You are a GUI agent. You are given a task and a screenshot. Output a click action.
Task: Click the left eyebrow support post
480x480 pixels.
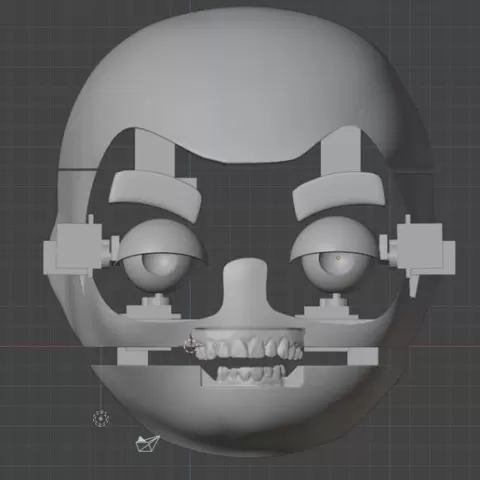(155, 152)
